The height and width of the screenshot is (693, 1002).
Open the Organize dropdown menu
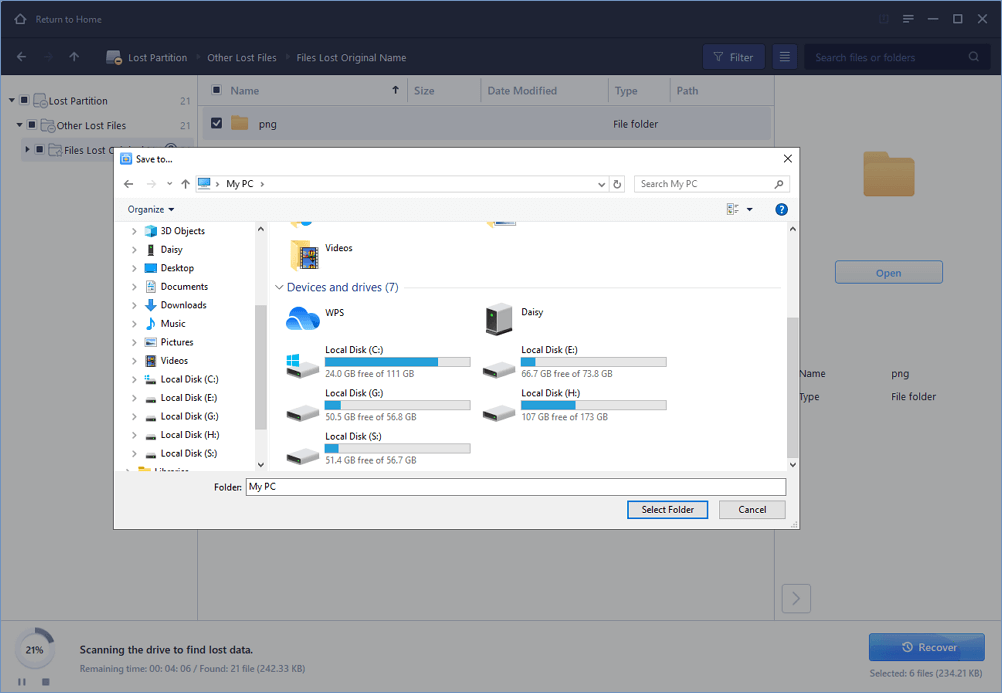(x=151, y=209)
